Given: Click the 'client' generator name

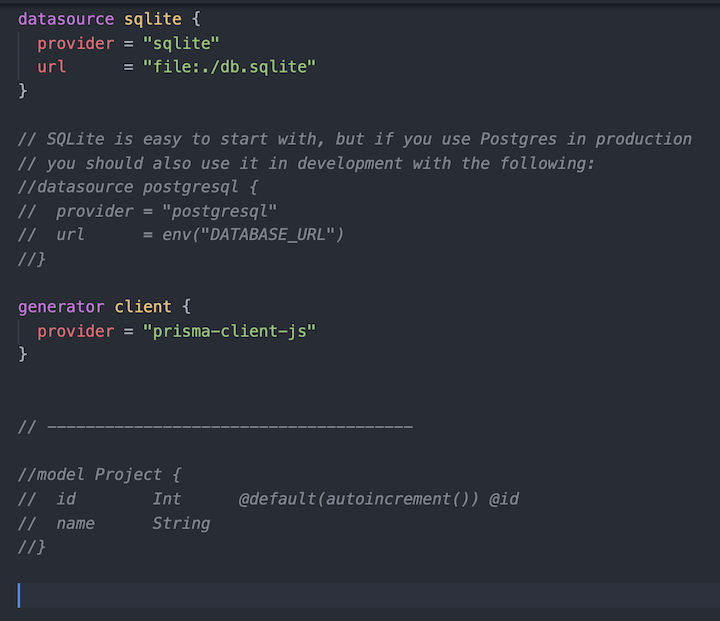Looking at the screenshot, I should tap(143, 307).
